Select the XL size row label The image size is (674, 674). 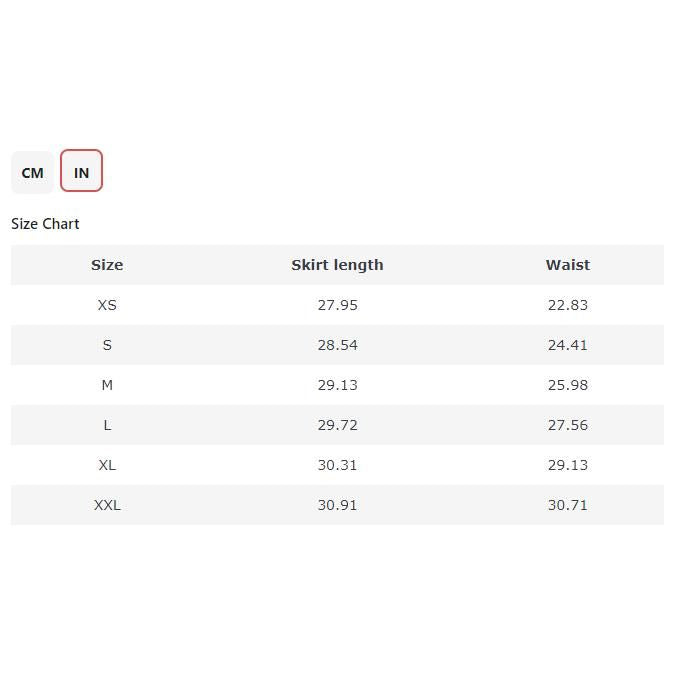click(x=107, y=465)
